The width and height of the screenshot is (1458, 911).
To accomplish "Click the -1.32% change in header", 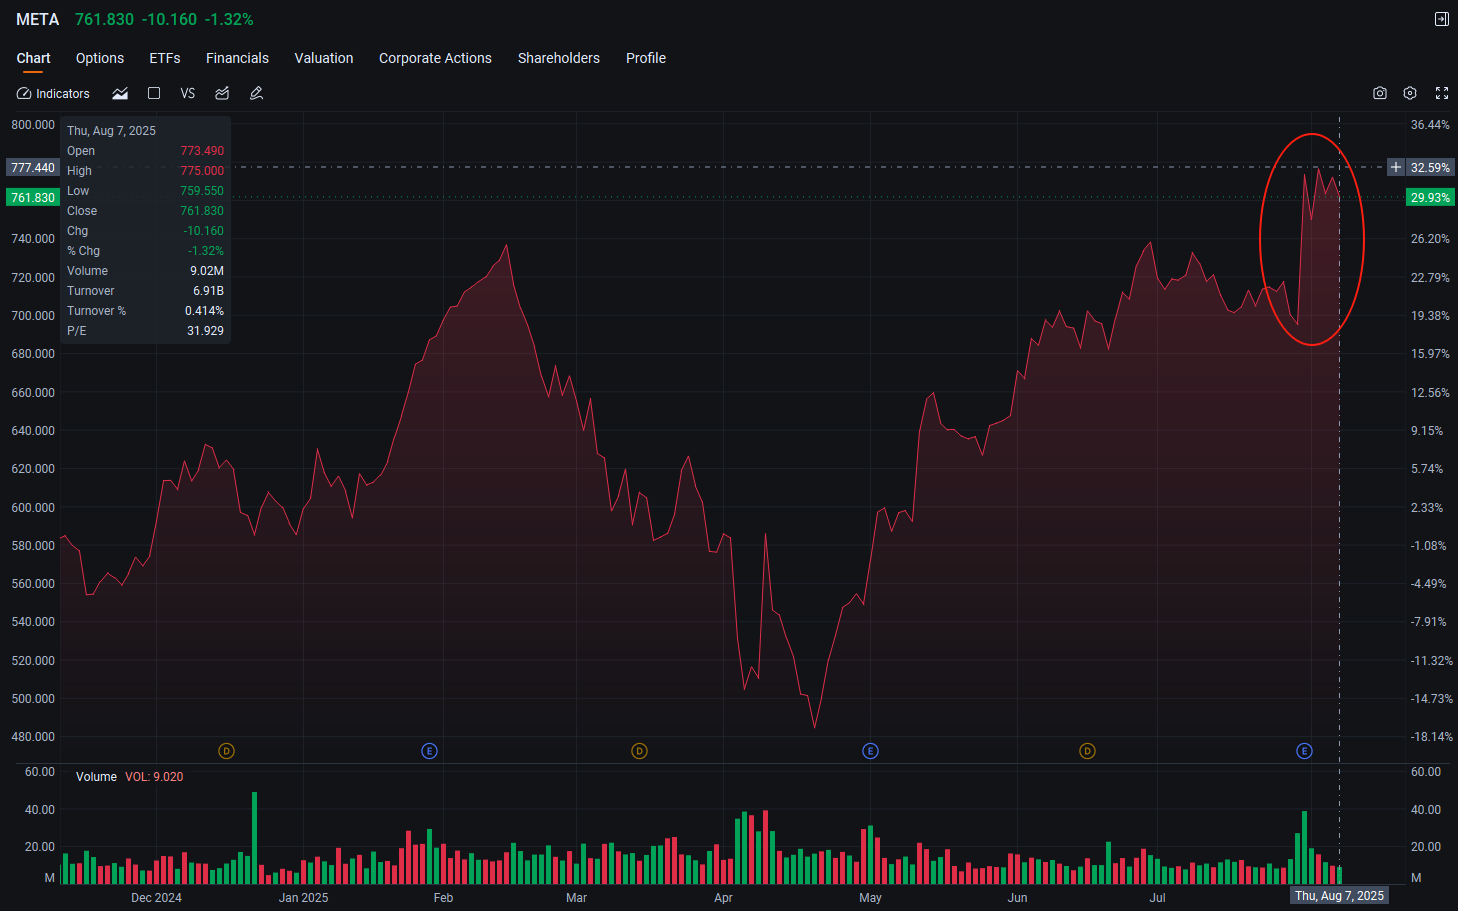I will click(x=229, y=19).
